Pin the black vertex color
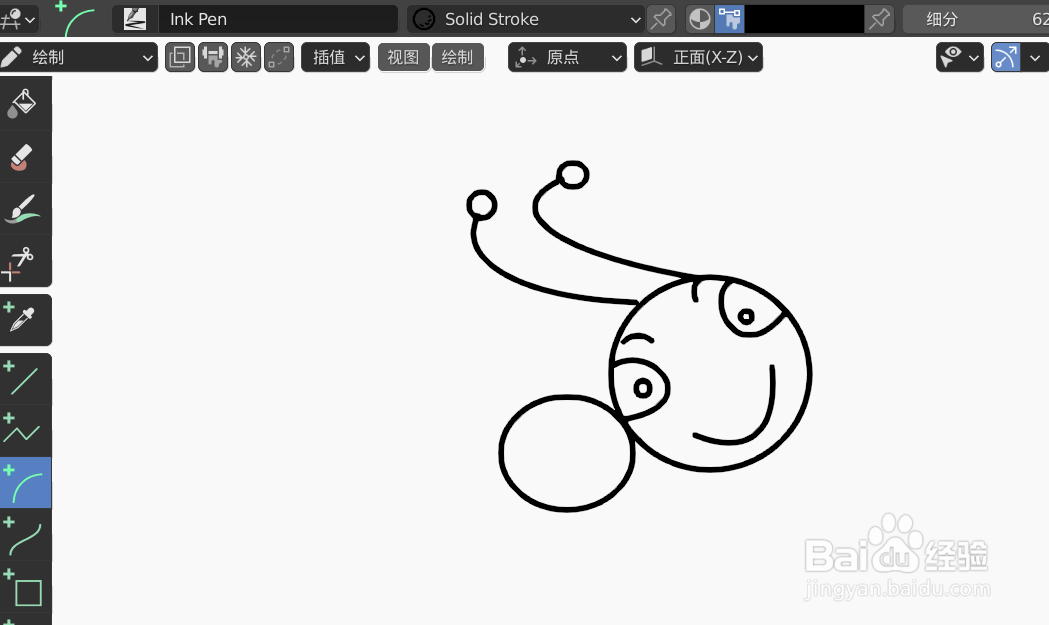Screen dimensions: 1049x625 click(x=879, y=19)
